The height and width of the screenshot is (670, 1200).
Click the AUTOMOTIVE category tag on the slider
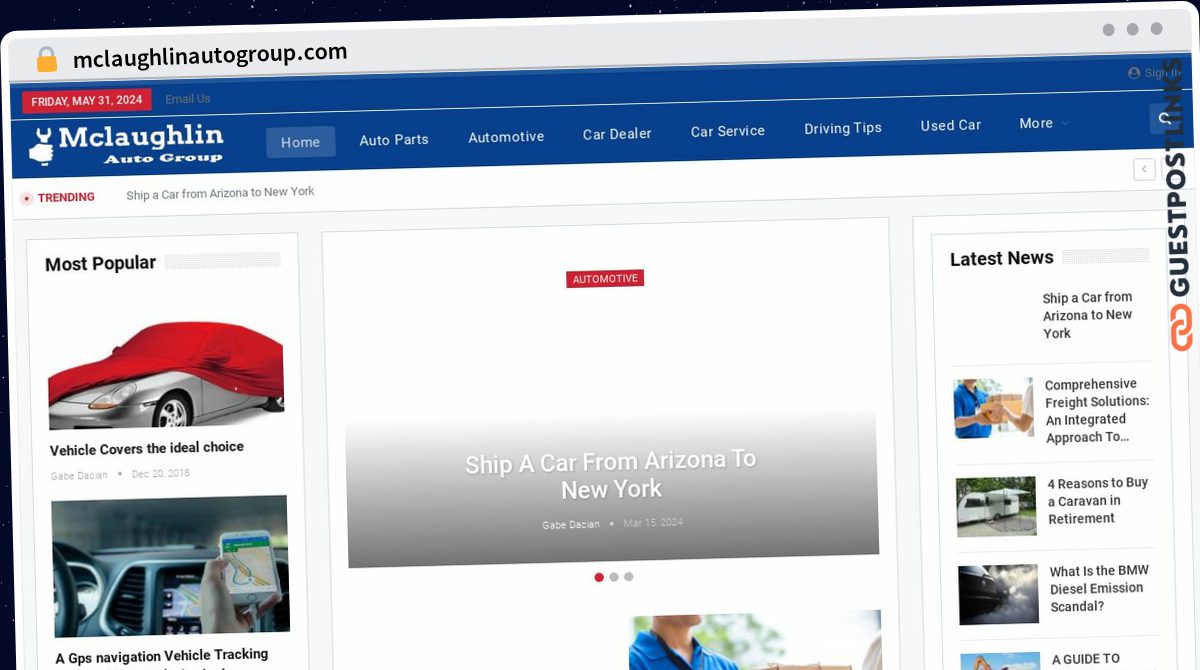605,279
